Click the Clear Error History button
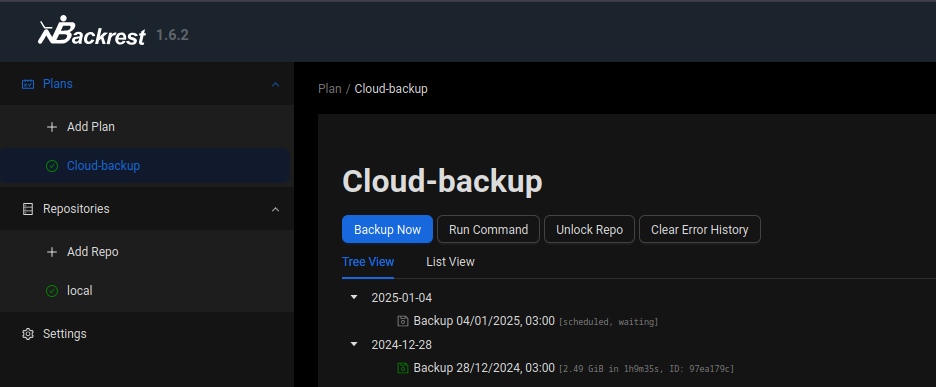The image size is (936, 387). pos(700,229)
